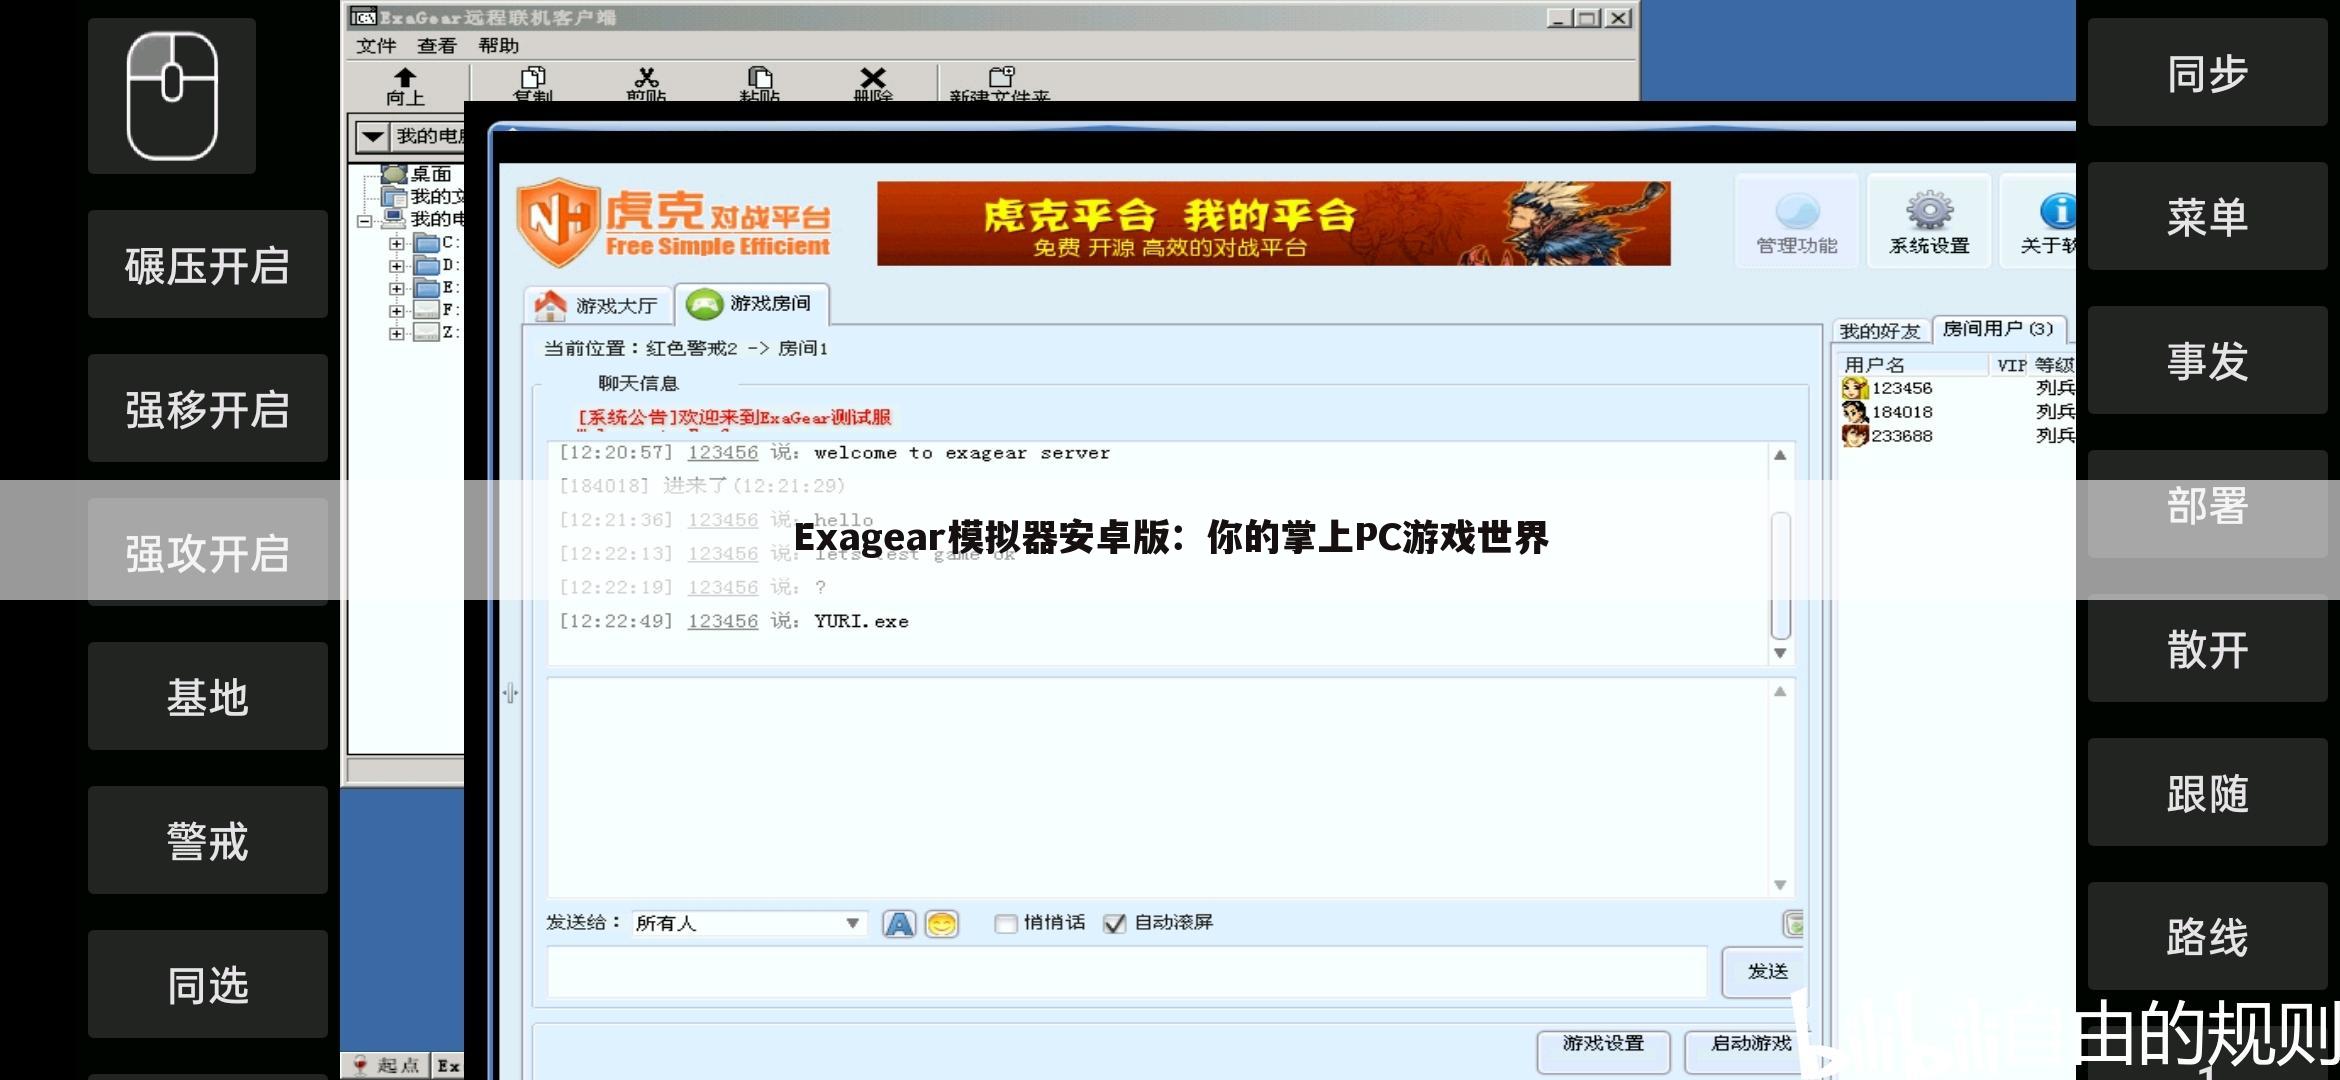Tap the 跟随 overlay button
Screen dimensions: 2340x1080
click(2208, 792)
